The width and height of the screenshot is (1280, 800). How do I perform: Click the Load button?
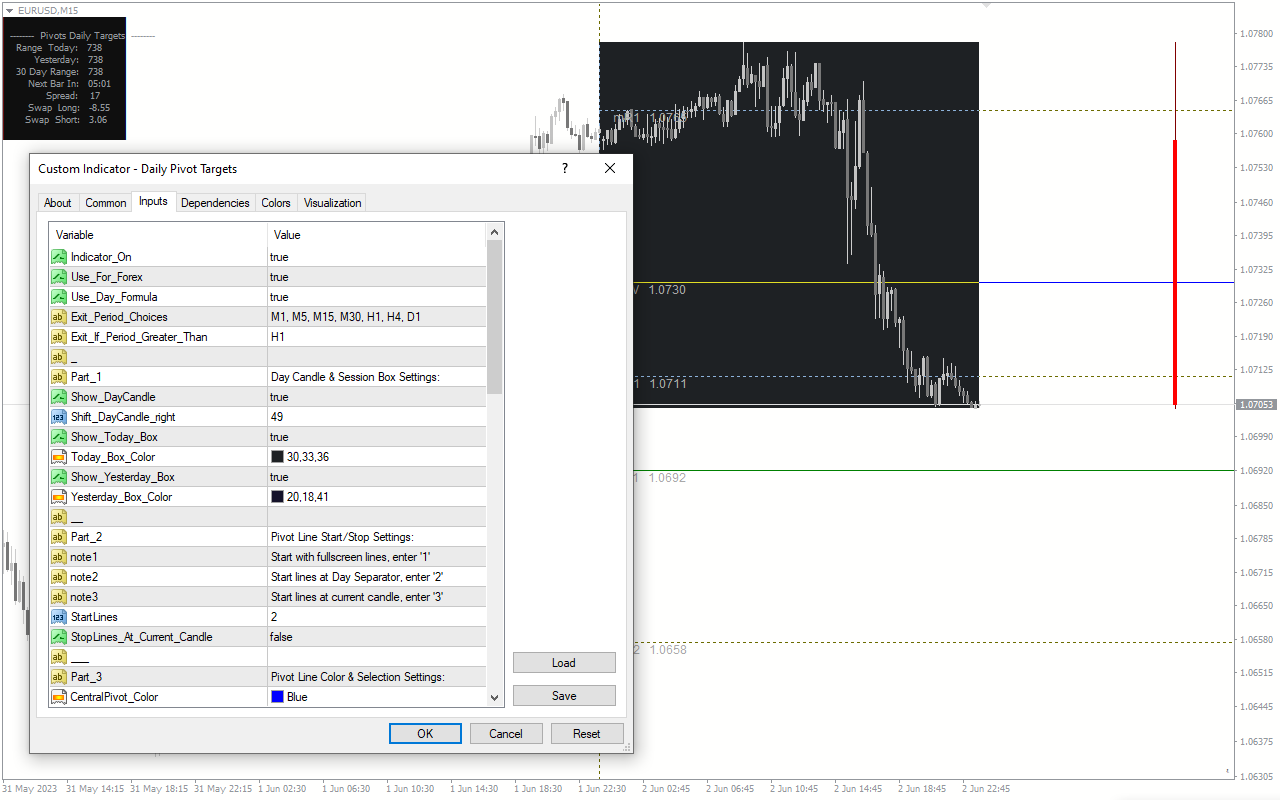564,663
